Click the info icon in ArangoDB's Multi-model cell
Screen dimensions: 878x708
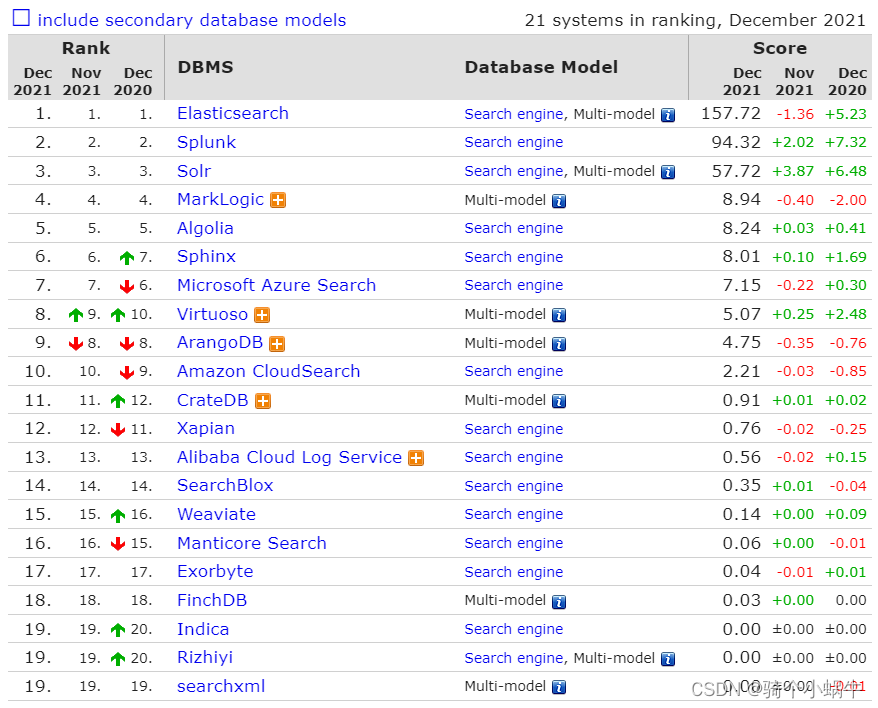[559, 344]
